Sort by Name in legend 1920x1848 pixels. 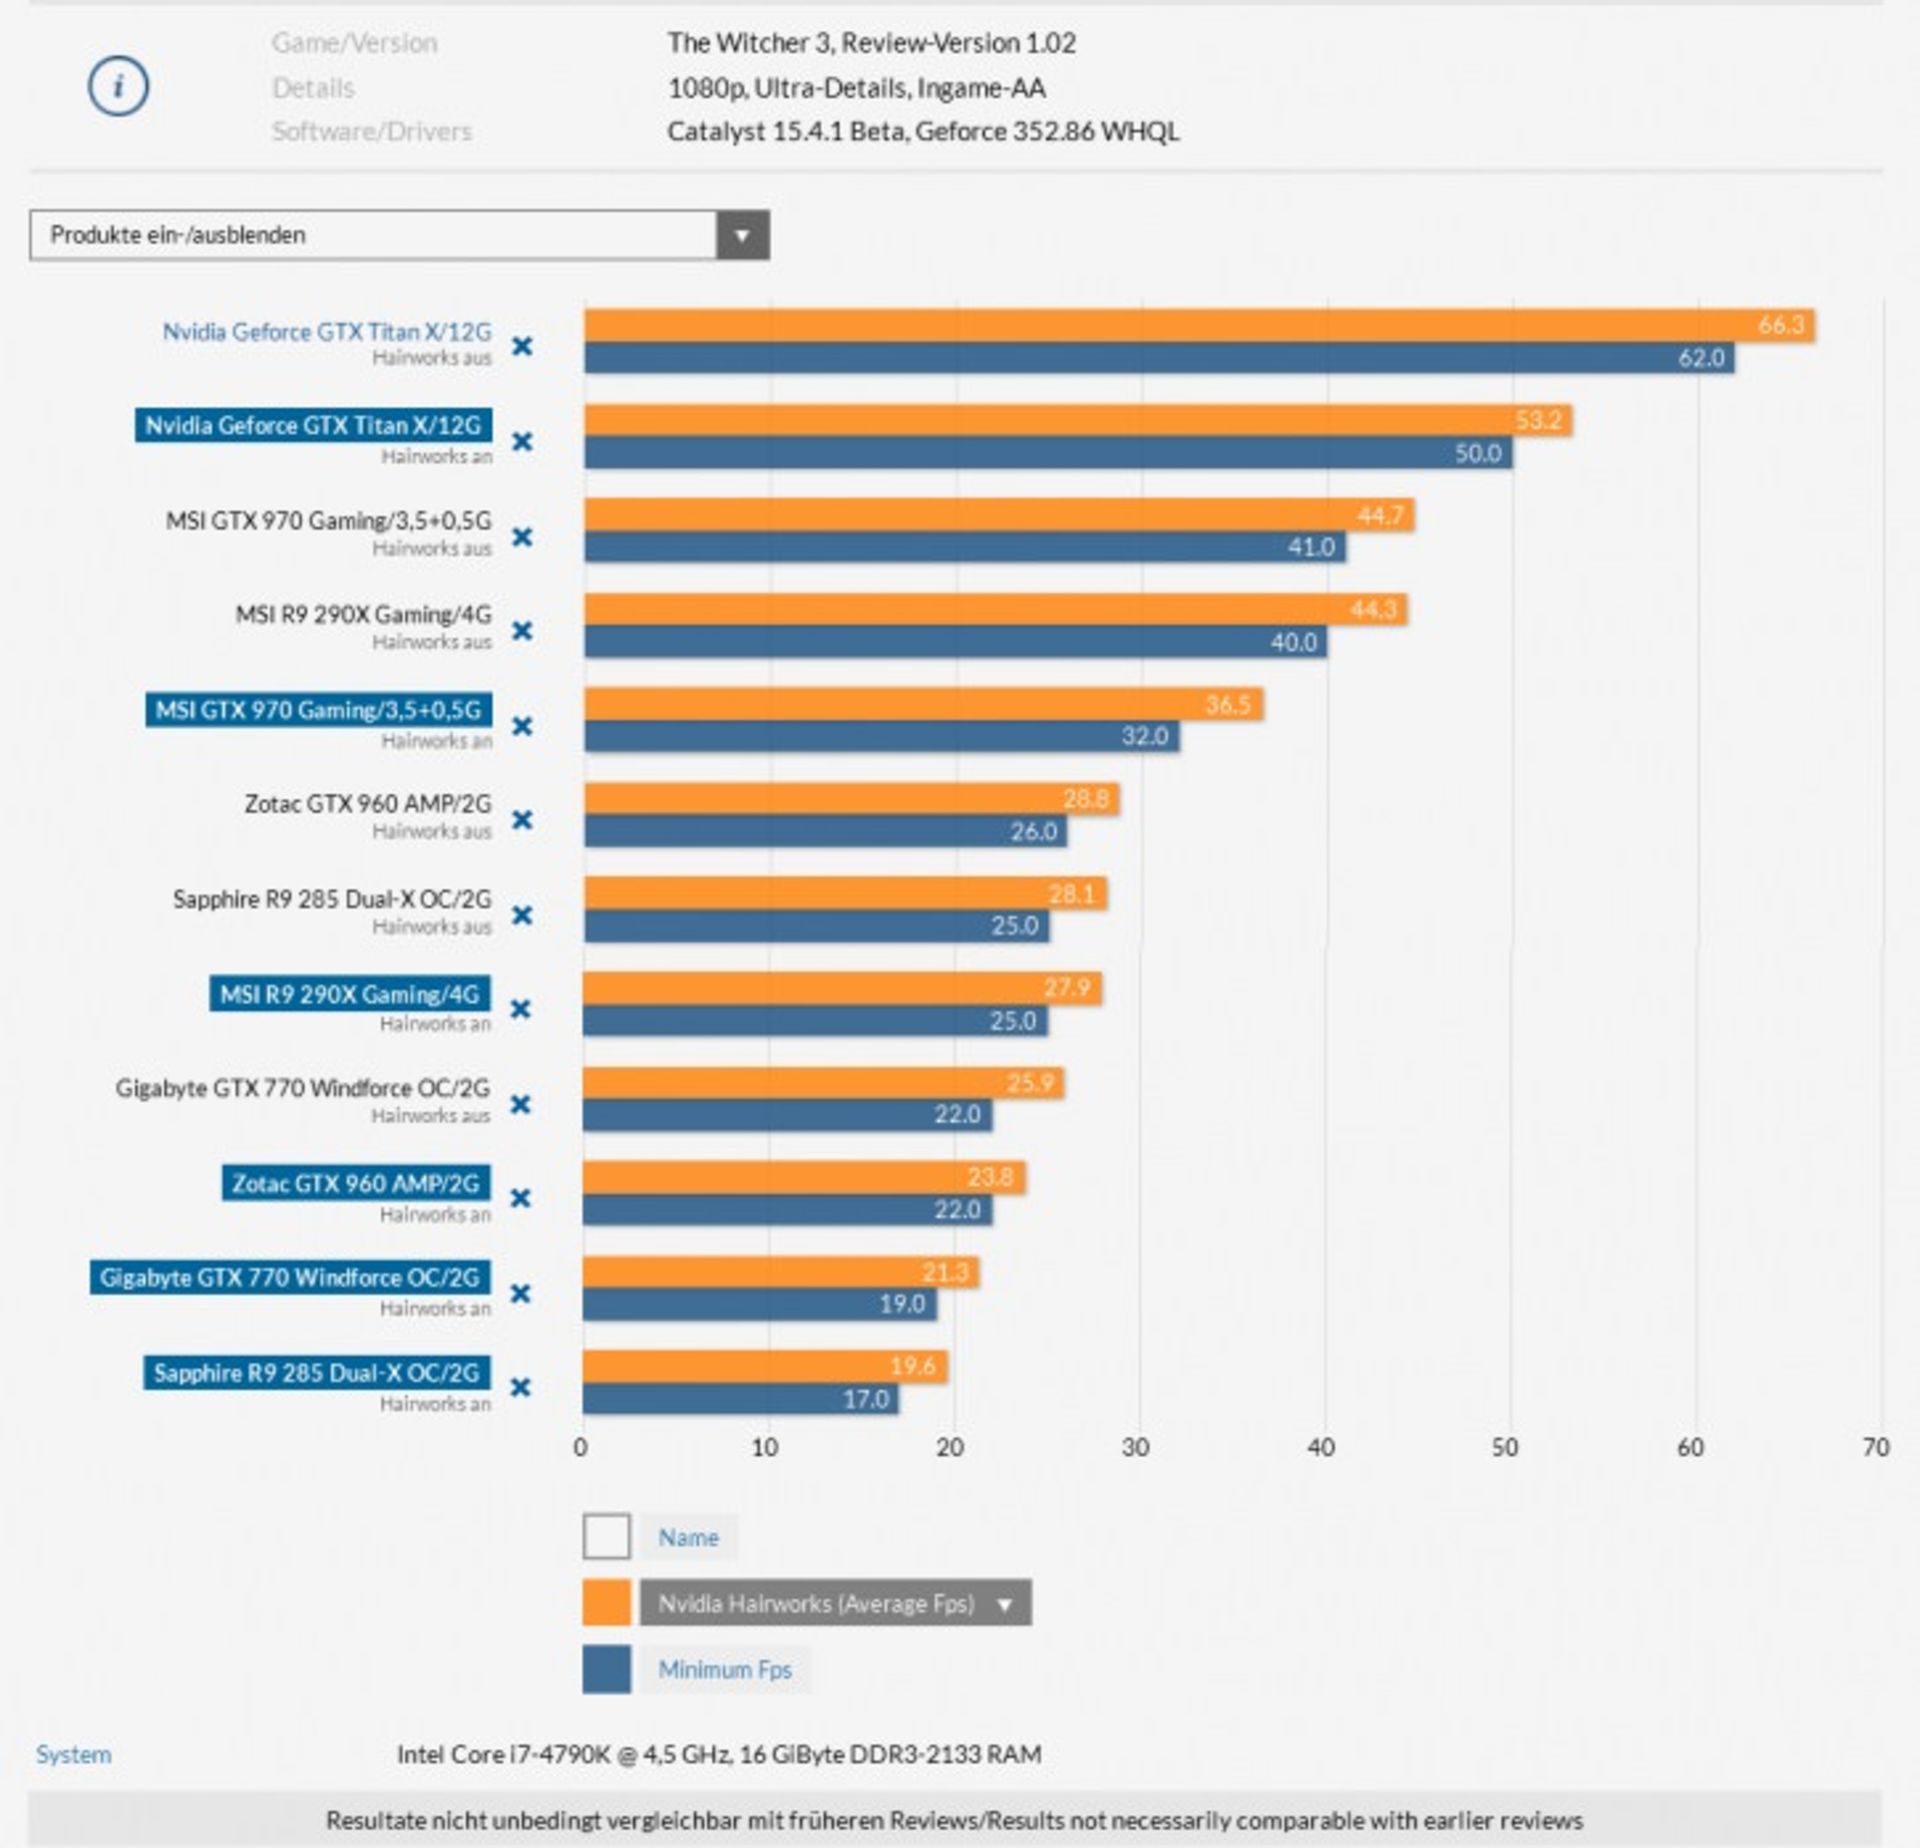[x=688, y=1537]
